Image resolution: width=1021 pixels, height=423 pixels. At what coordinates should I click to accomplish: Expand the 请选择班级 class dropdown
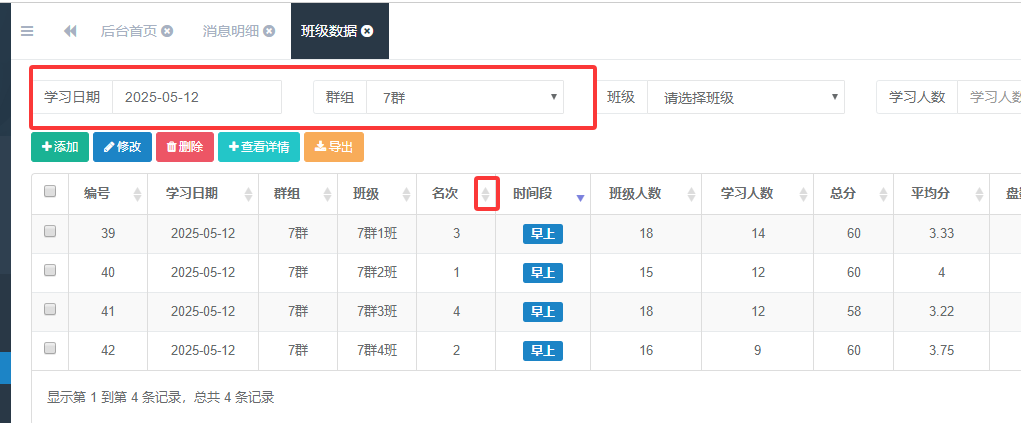click(x=745, y=97)
